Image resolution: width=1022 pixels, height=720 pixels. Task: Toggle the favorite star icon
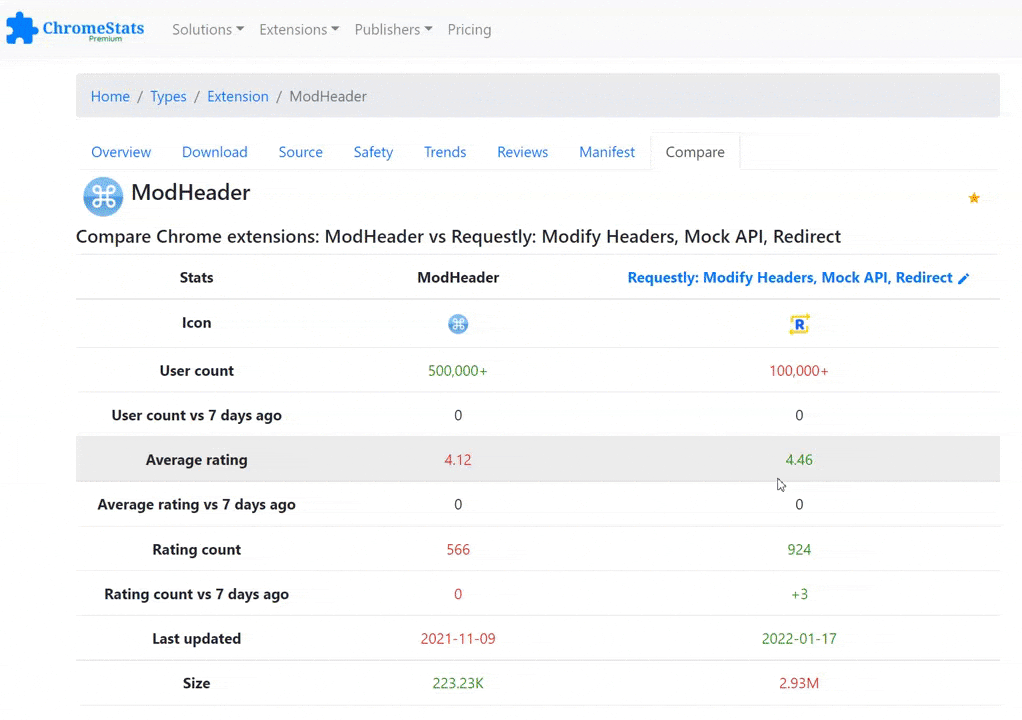(x=974, y=197)
